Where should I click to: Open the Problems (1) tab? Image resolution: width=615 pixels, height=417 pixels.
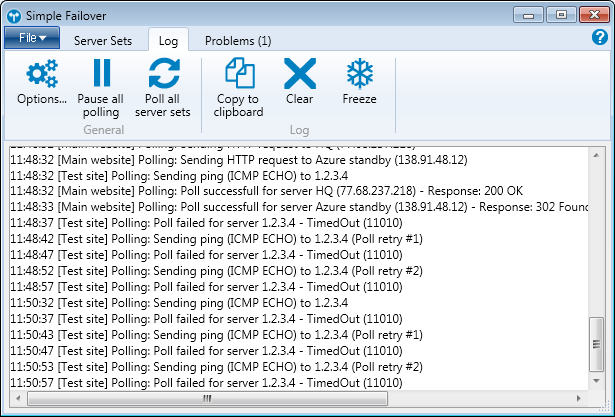click(x=237, y=41)
